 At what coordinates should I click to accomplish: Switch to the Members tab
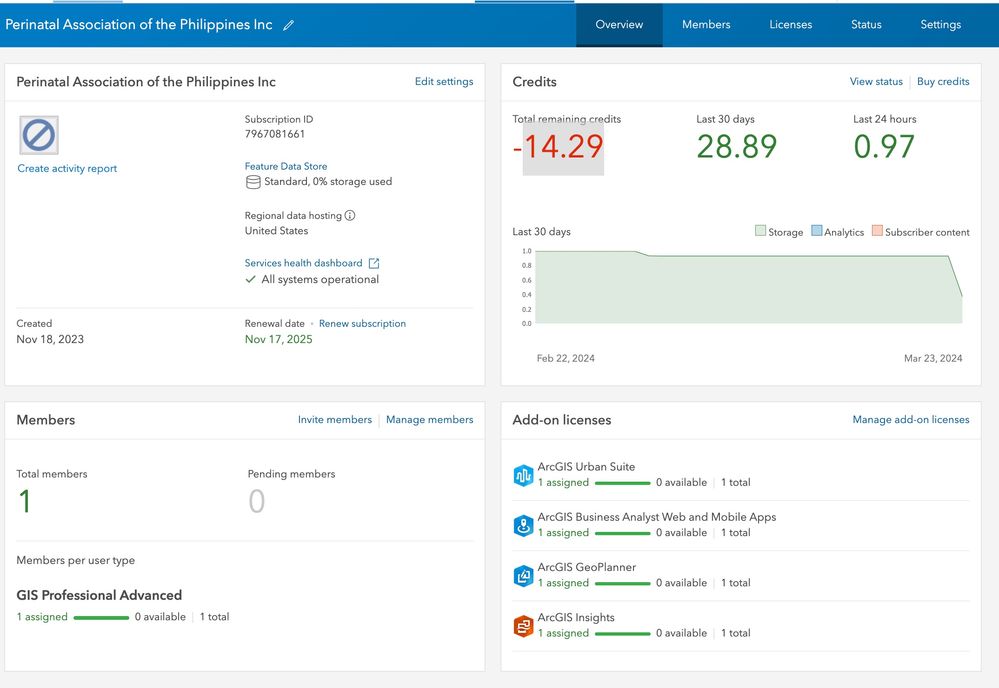[706, 25]
